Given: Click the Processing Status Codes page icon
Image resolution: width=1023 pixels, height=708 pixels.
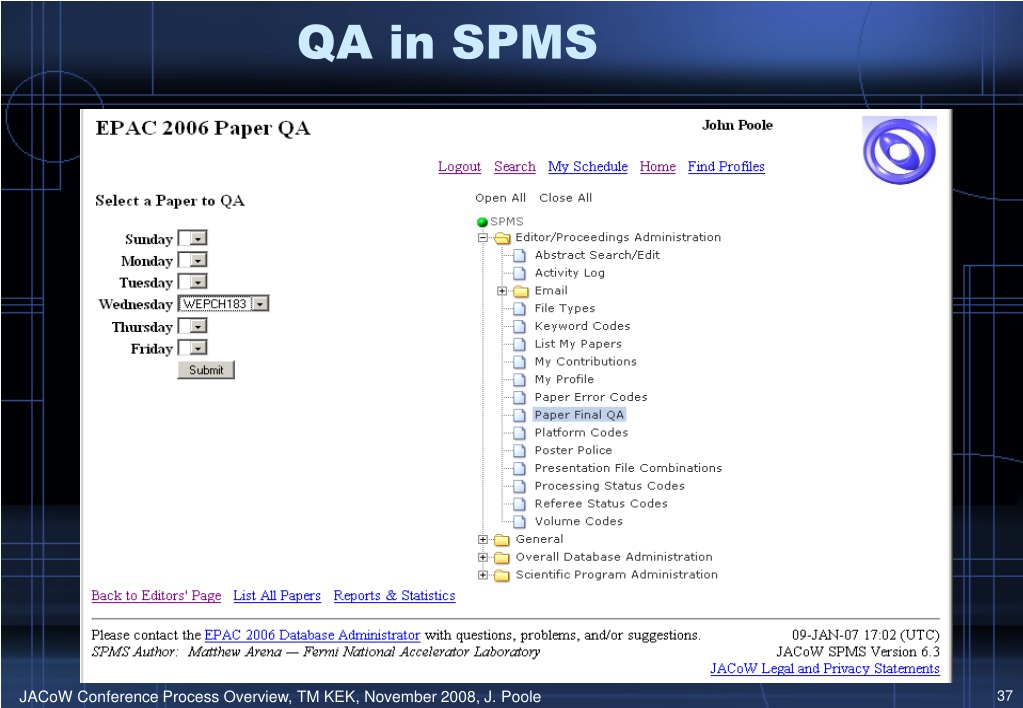Looking at the screenshot, I should click(519, 486).
